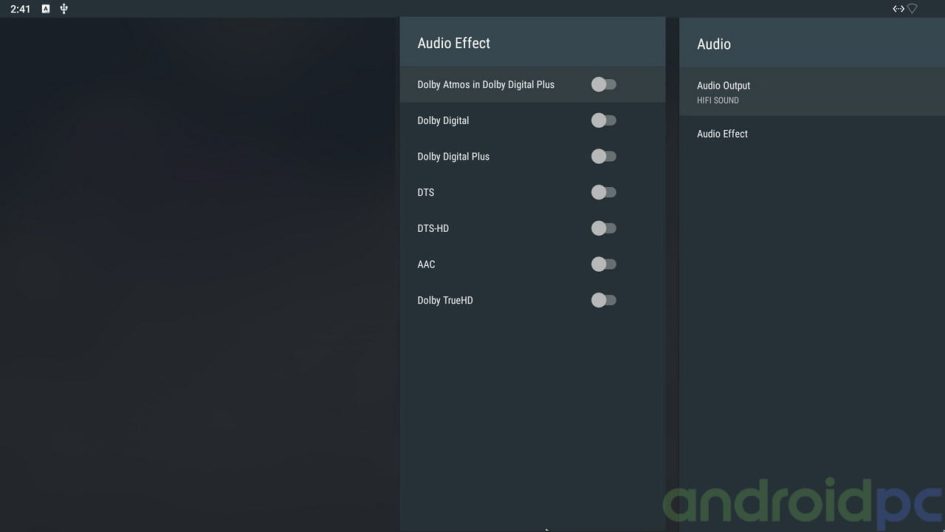Screen dimensions: 945x532
Task: Click the Wi-Fi signal icon in status bar
Action: (912, 8)
